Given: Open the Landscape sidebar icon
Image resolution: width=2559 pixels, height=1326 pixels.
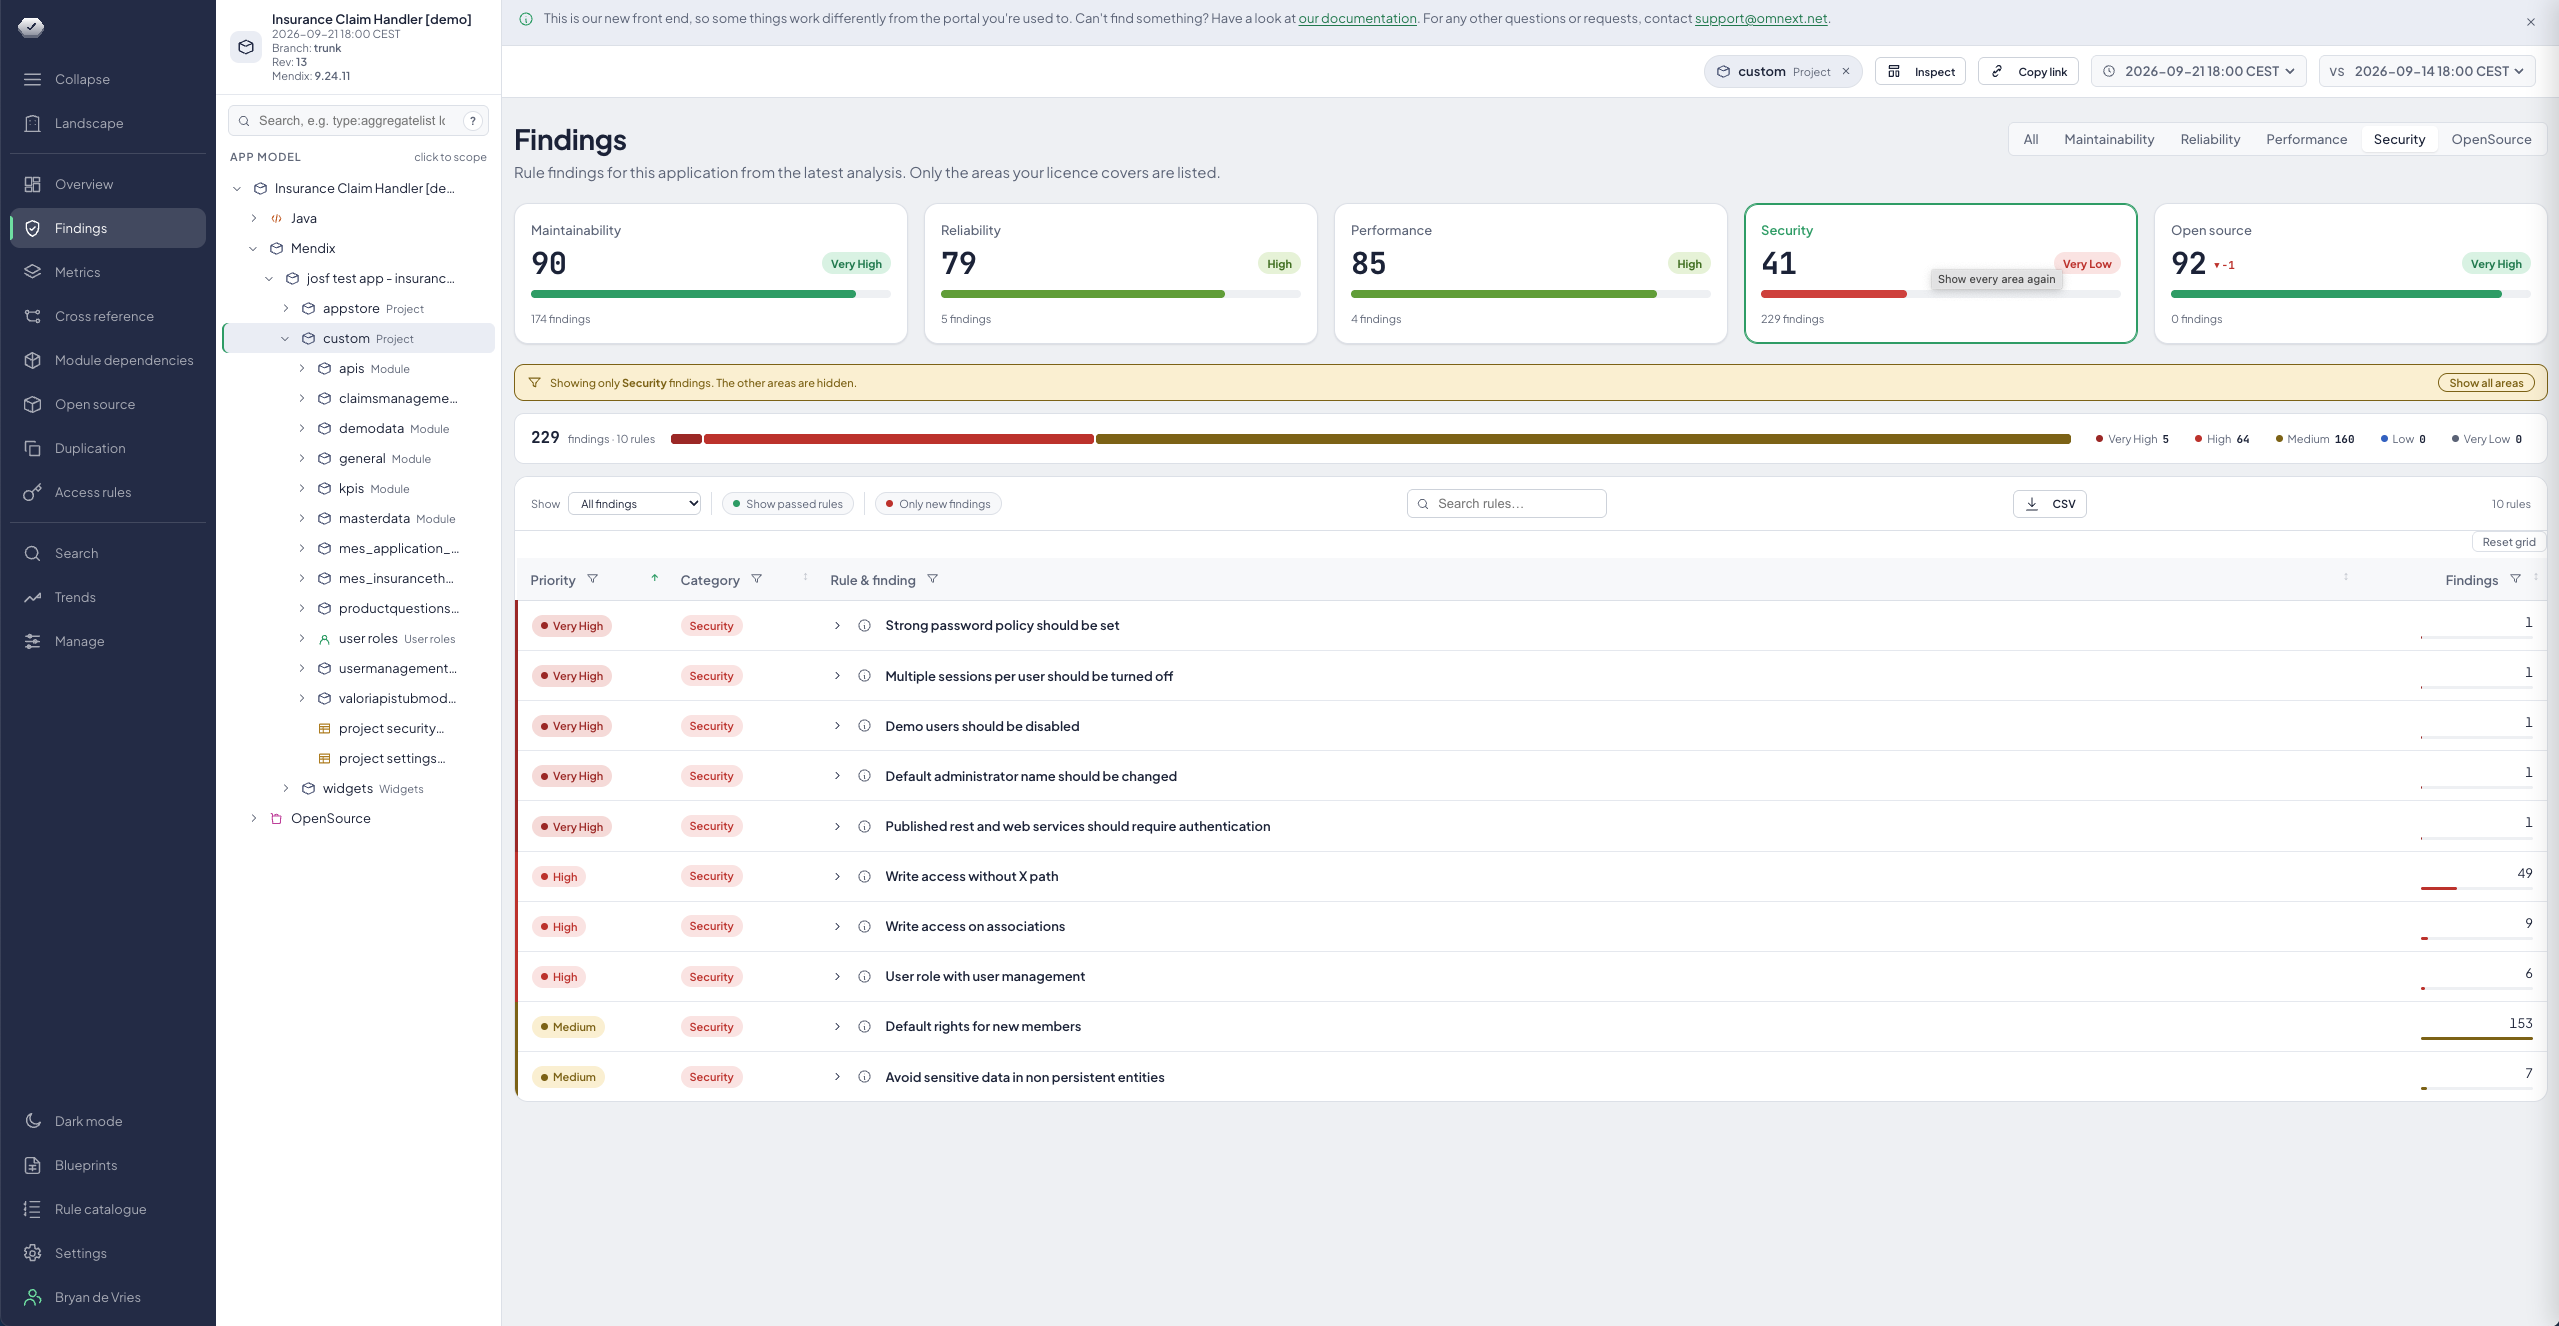Looking at the screenshot, I should click(33, 123).
